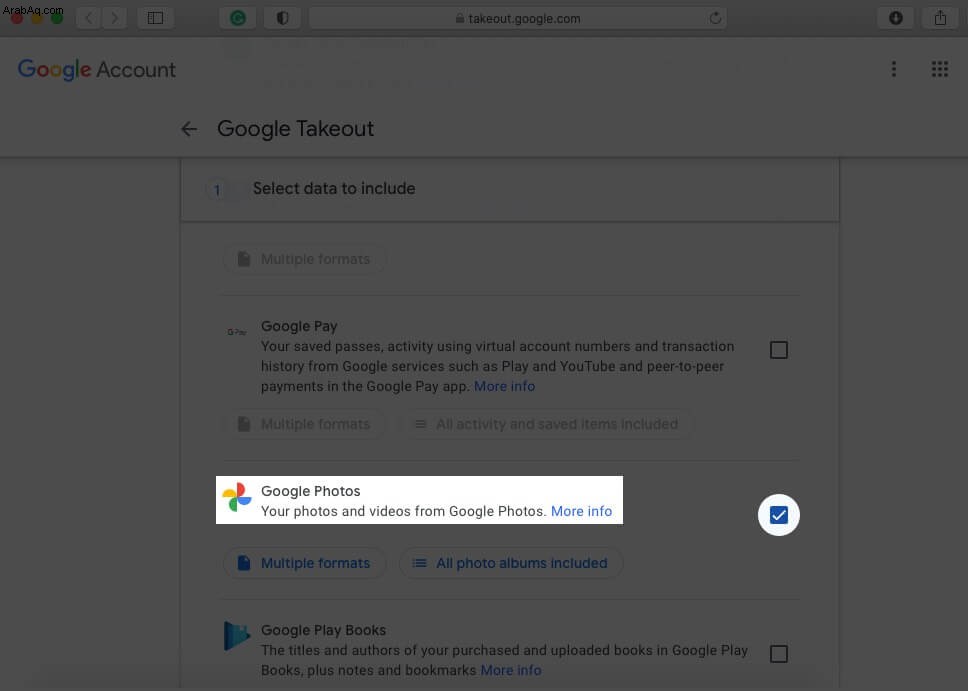Open the three-dot options menu

point(893,69)
